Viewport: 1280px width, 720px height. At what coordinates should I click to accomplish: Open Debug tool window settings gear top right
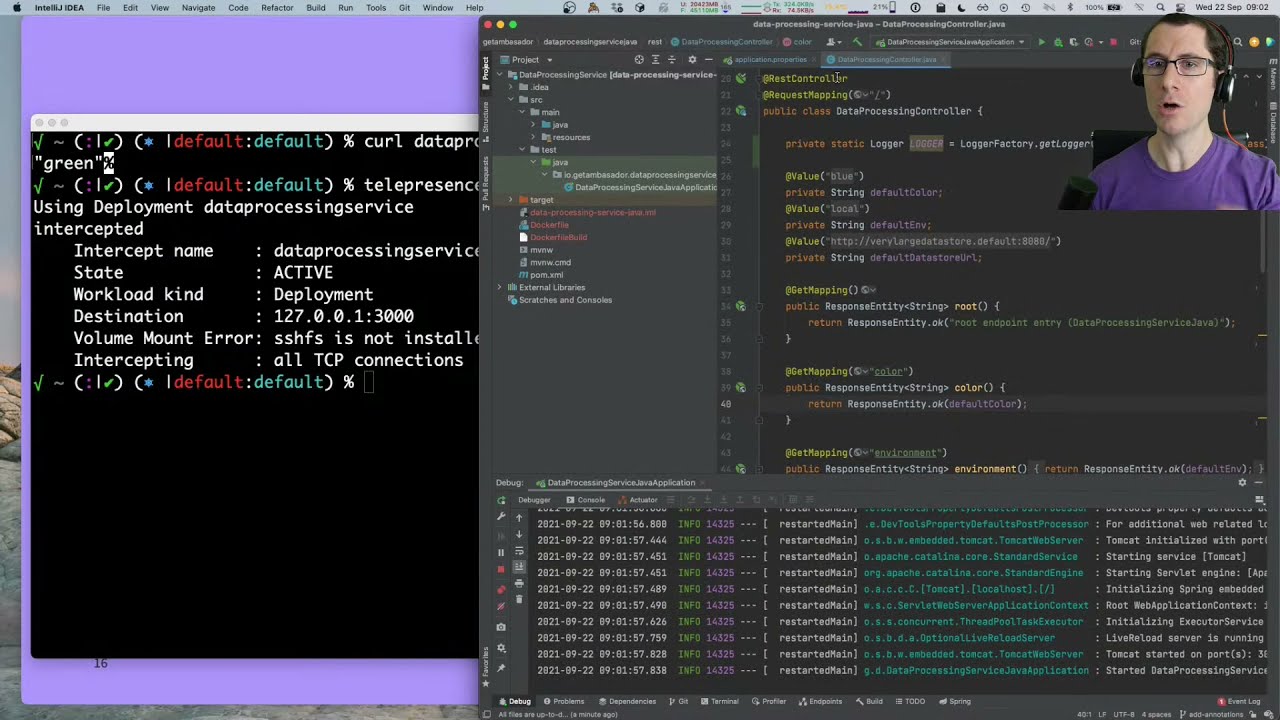1243,483
